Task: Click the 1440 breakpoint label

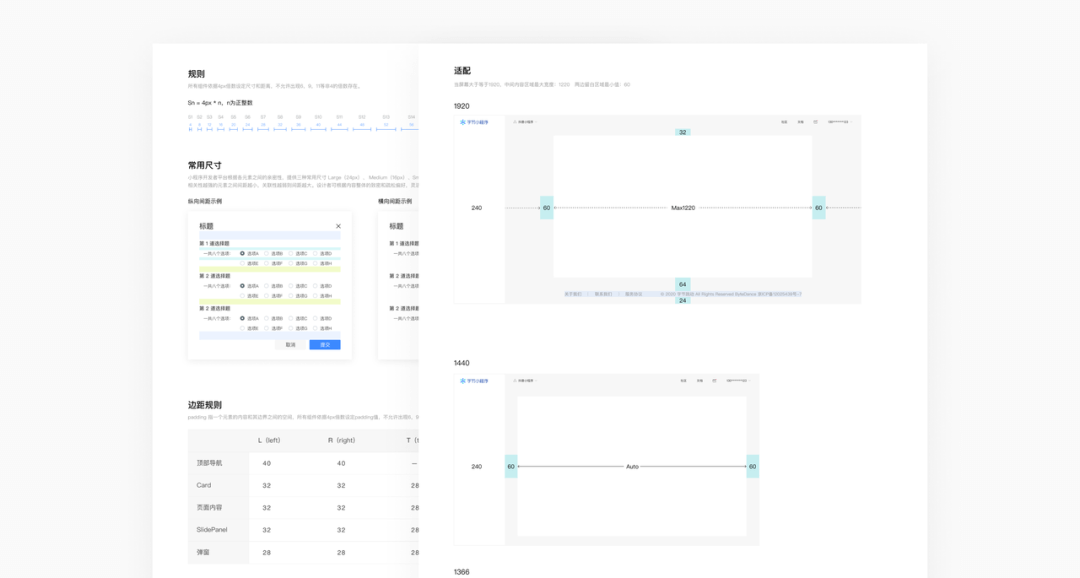Action: [461, 363]
